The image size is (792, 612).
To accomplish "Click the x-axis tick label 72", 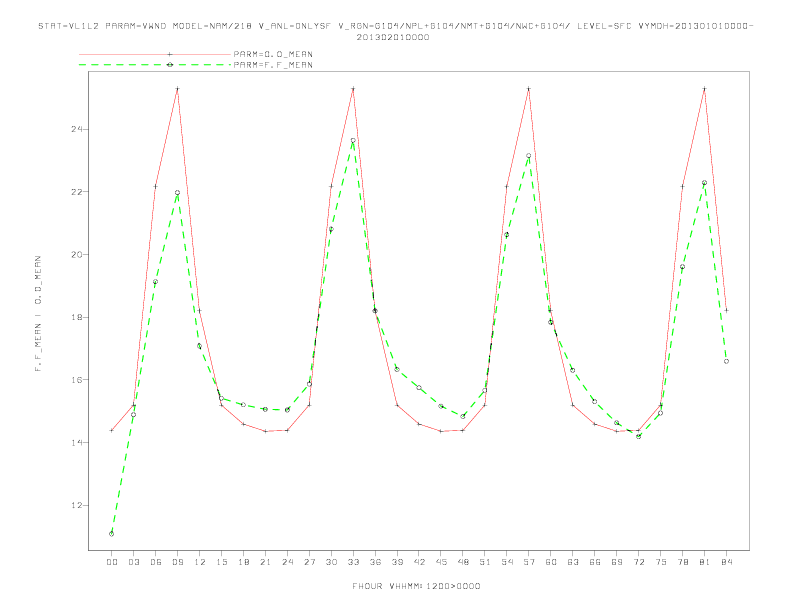I will [x=638, y=562].
